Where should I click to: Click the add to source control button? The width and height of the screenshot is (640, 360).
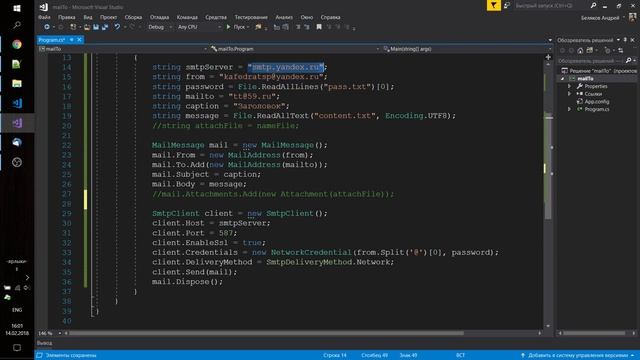click(x=578, y=356)
